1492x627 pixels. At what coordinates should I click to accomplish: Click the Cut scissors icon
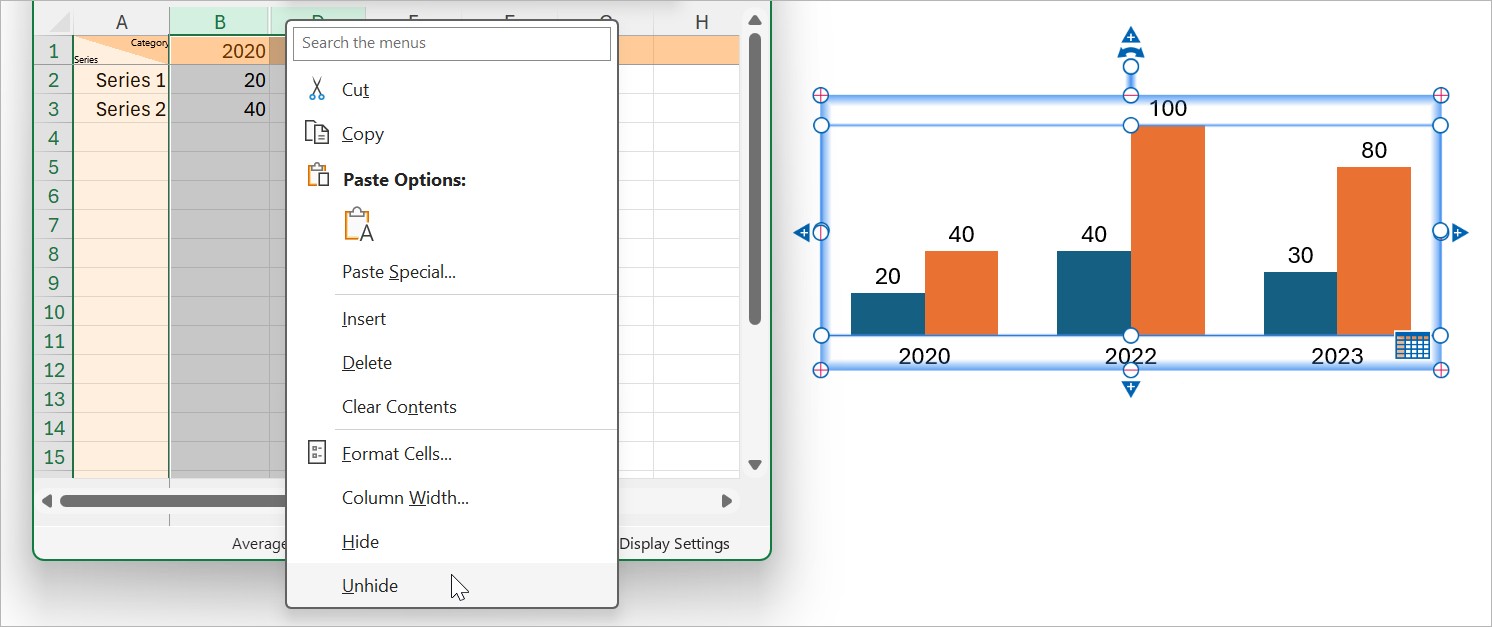tap(317, 89)
